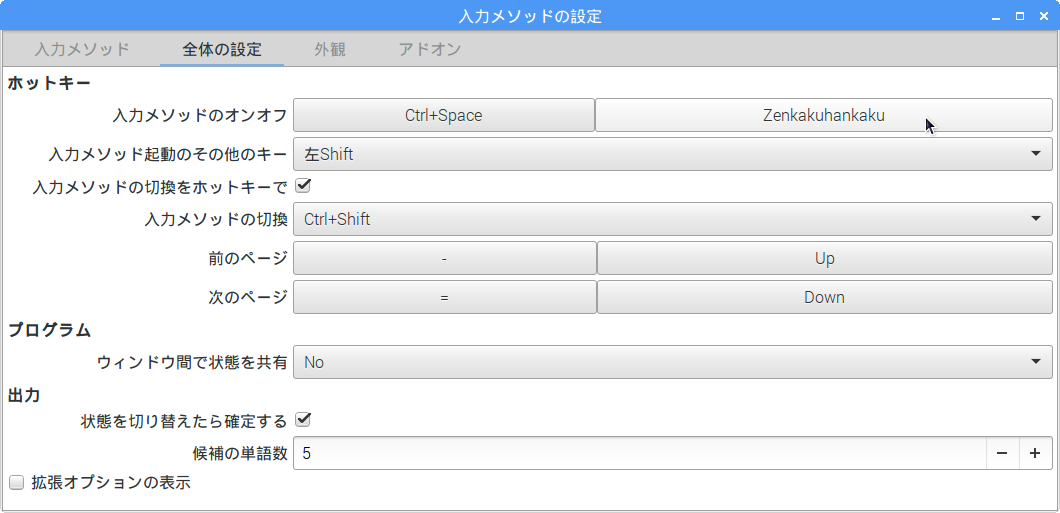1060x513 pixels.
Task: Toggle 入力メソッドの切換をホットキーで checkbox
Action: pos(303,185)
